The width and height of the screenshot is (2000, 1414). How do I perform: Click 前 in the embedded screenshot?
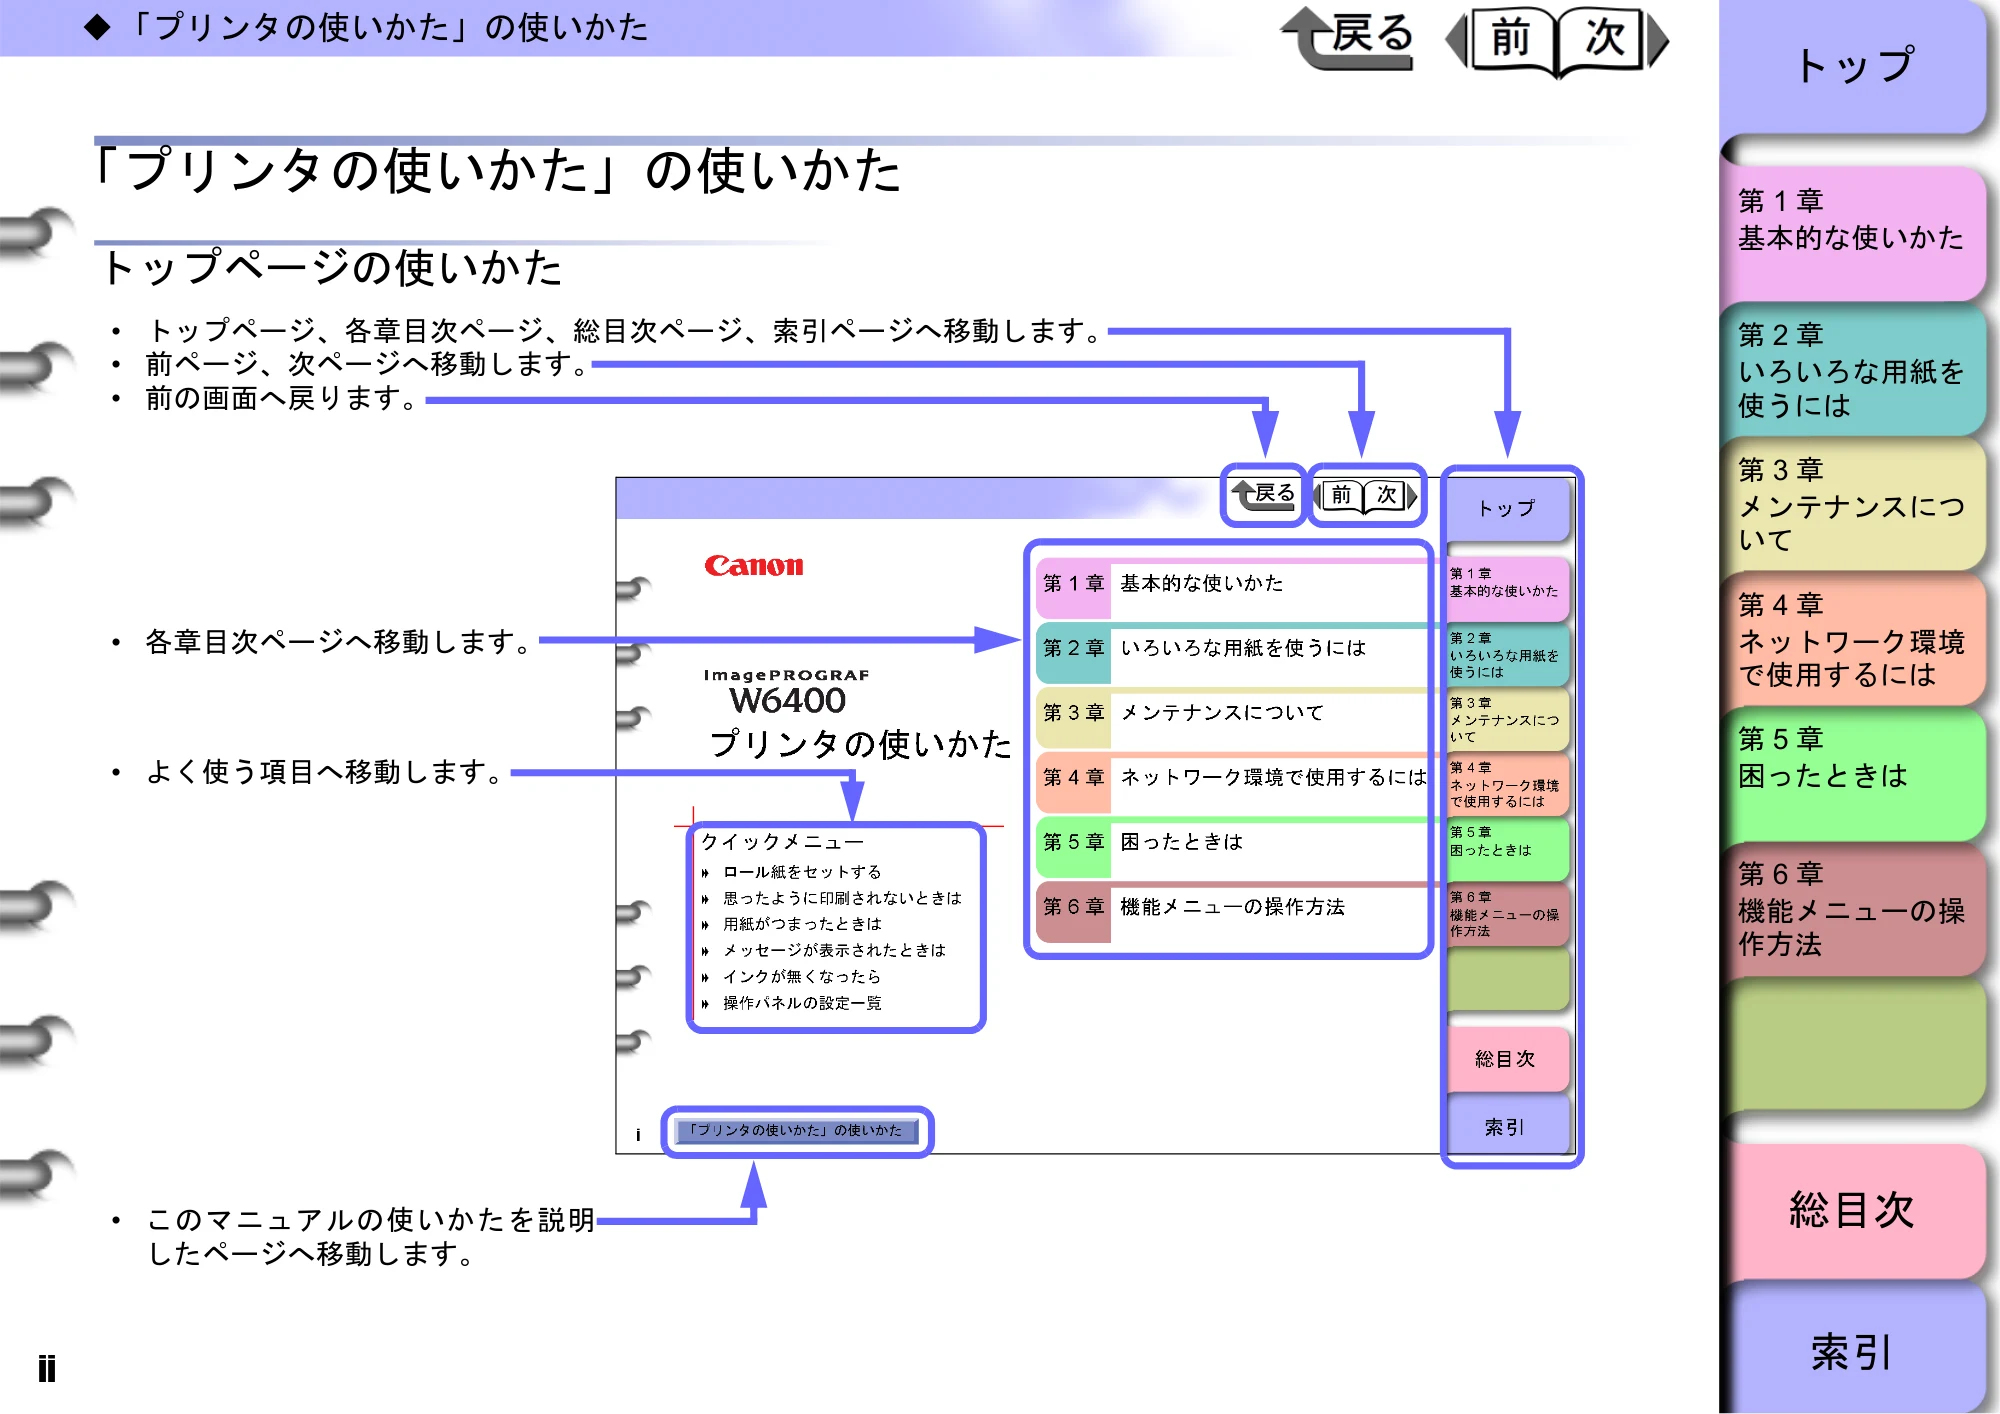click(x=1341, y=495)
